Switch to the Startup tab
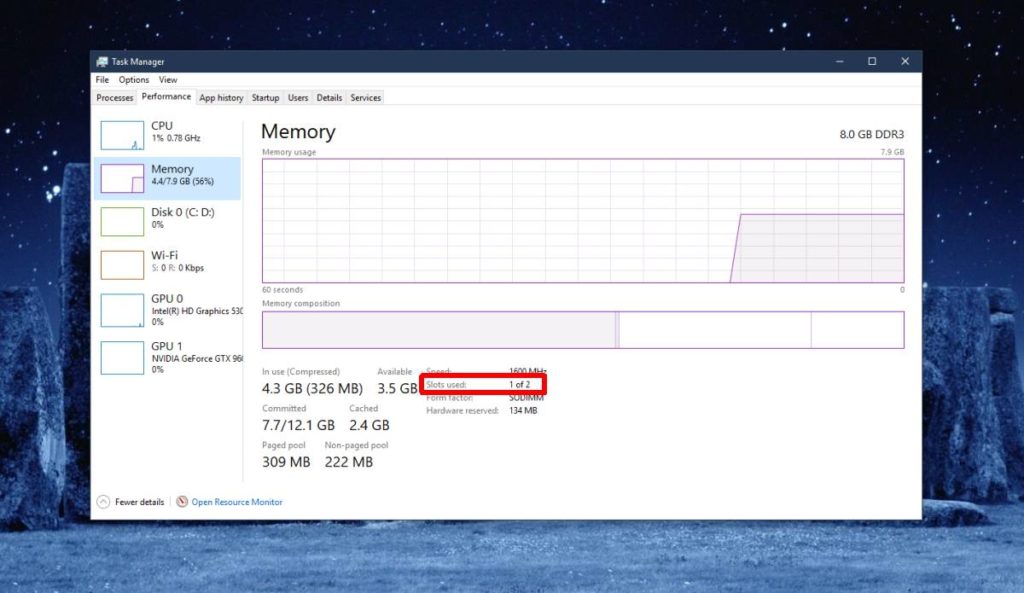 coord(265,97)
